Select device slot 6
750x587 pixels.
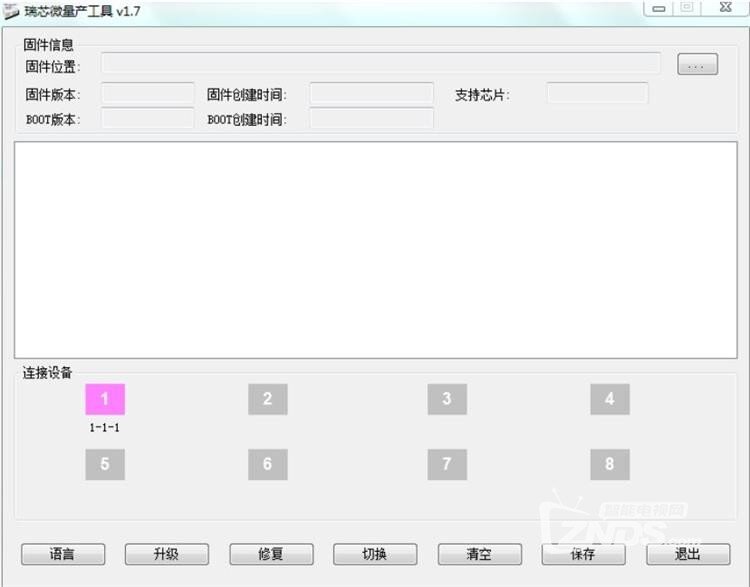coord(268,464)
